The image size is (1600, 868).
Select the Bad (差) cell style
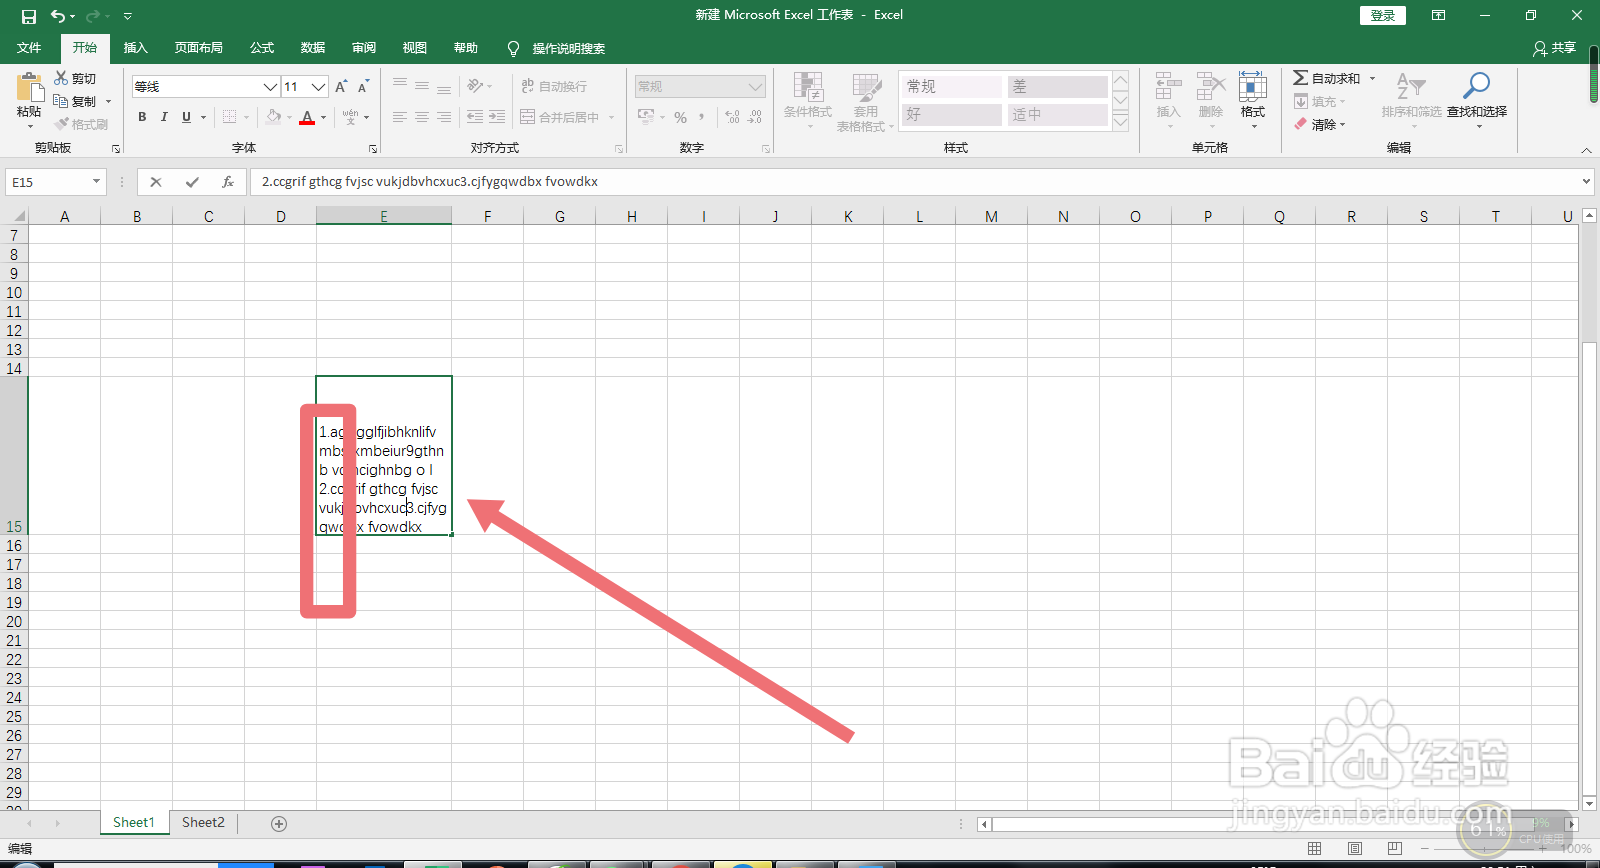[x=1057, y=87]
